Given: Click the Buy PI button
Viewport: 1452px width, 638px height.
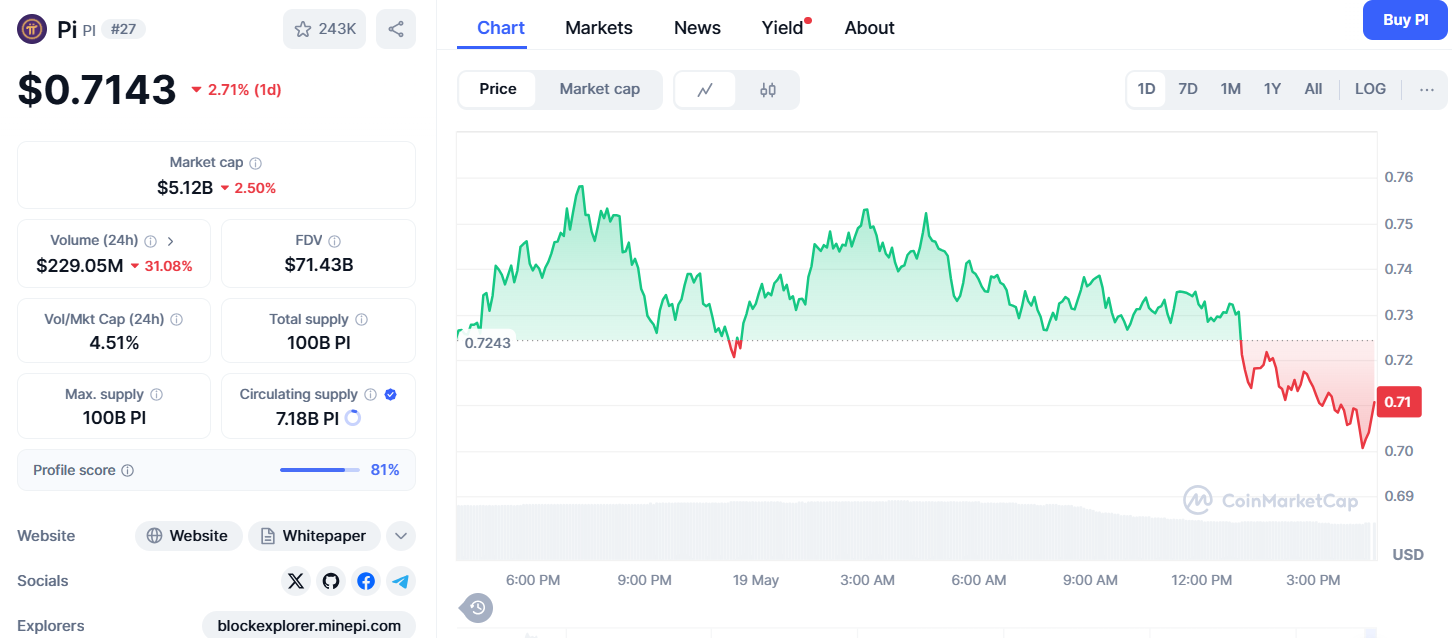Looking at the screenshot, I should click(x=1405, y=20).
